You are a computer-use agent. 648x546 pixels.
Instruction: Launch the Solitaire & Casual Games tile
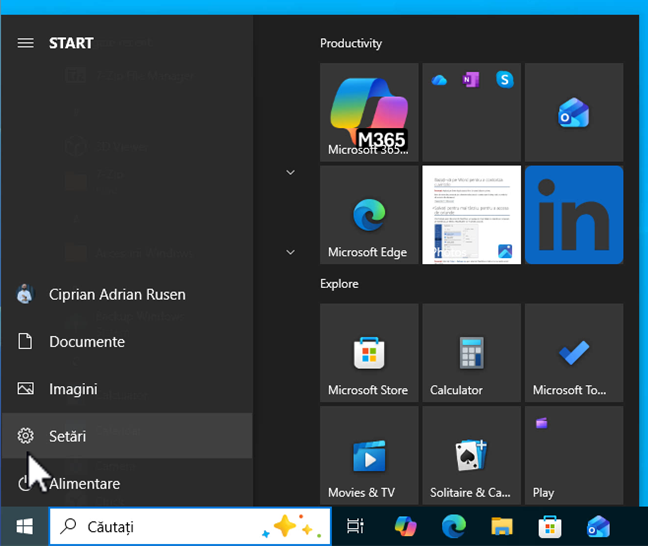(471, 455)
